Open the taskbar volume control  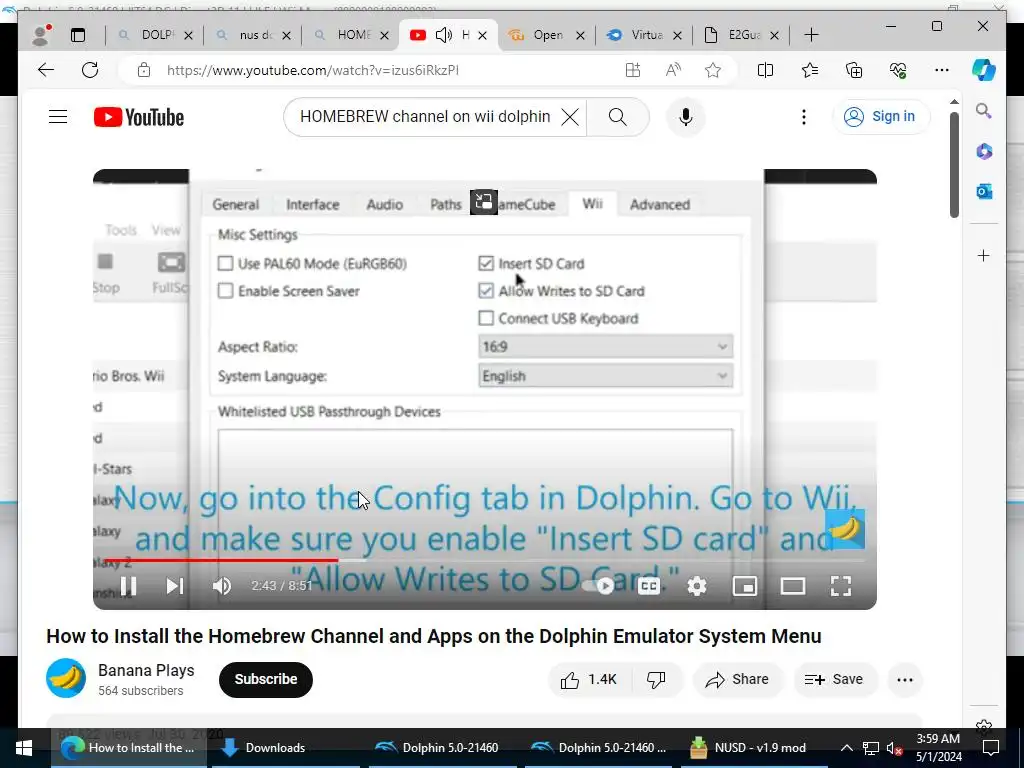tap(895, 748)
